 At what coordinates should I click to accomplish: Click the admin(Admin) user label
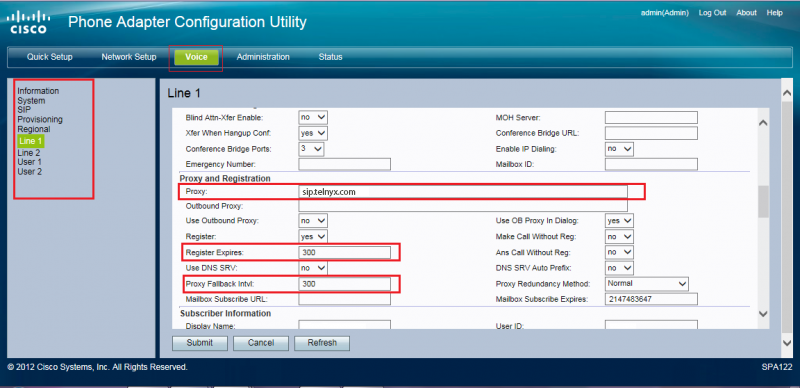[664, 13]
